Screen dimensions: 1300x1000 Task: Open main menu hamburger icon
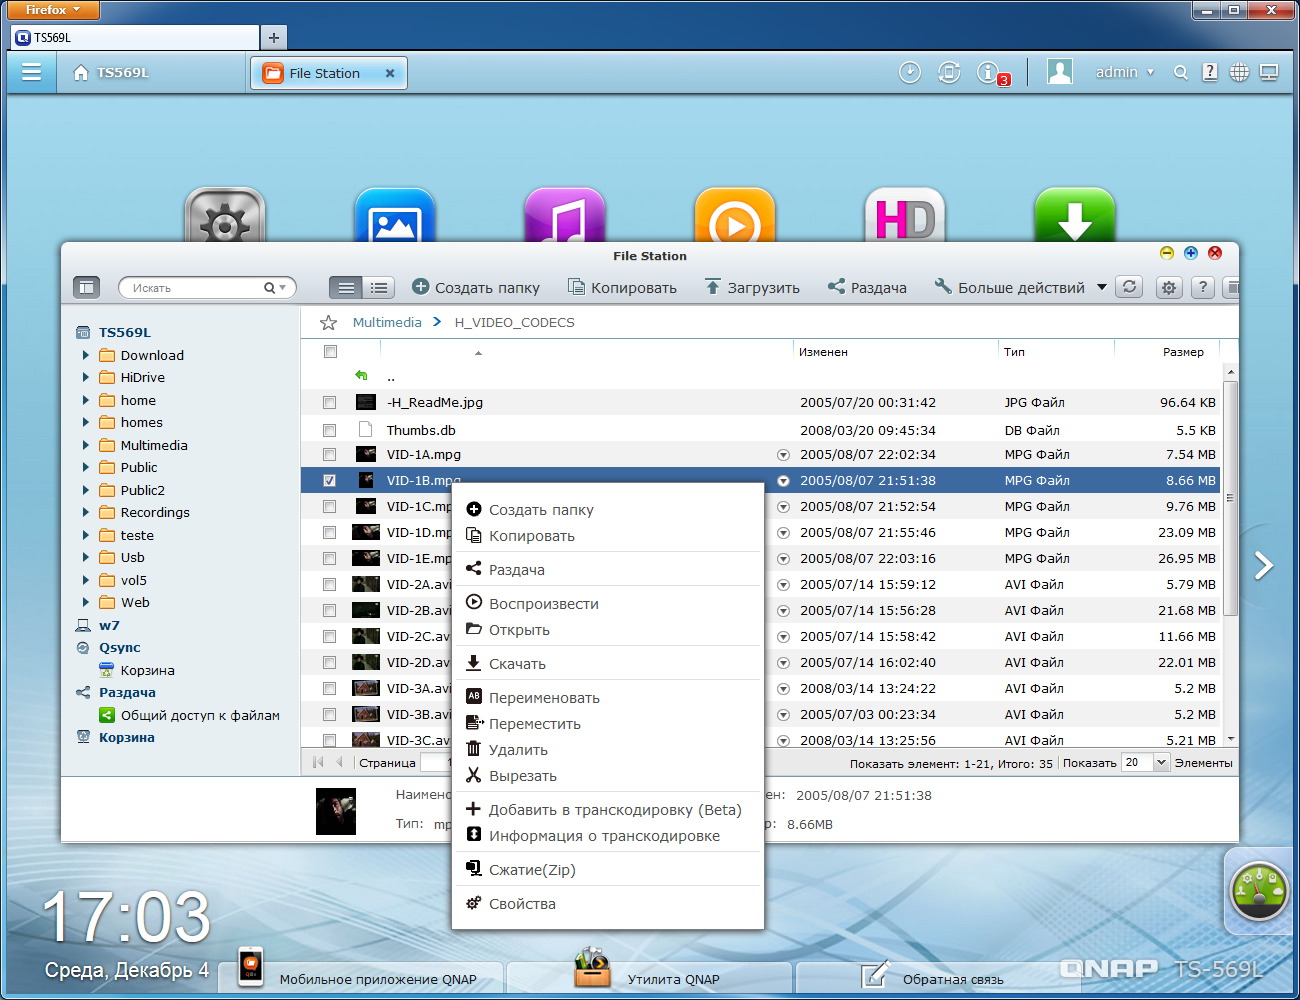[x=31, y=73]
